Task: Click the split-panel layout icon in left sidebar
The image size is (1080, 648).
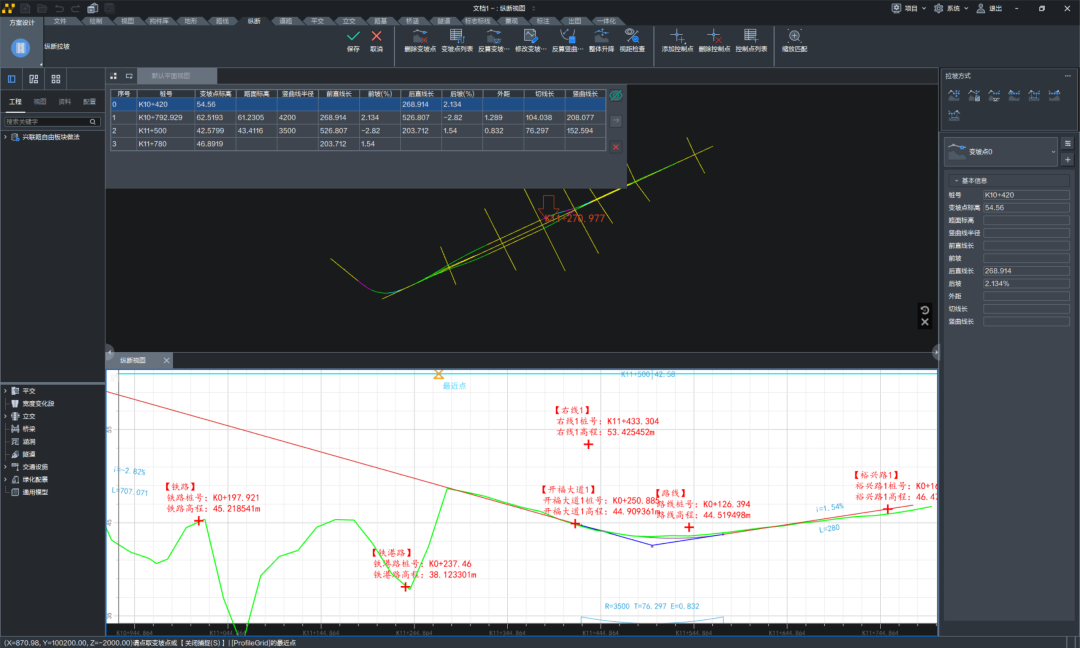Action: 34,79
